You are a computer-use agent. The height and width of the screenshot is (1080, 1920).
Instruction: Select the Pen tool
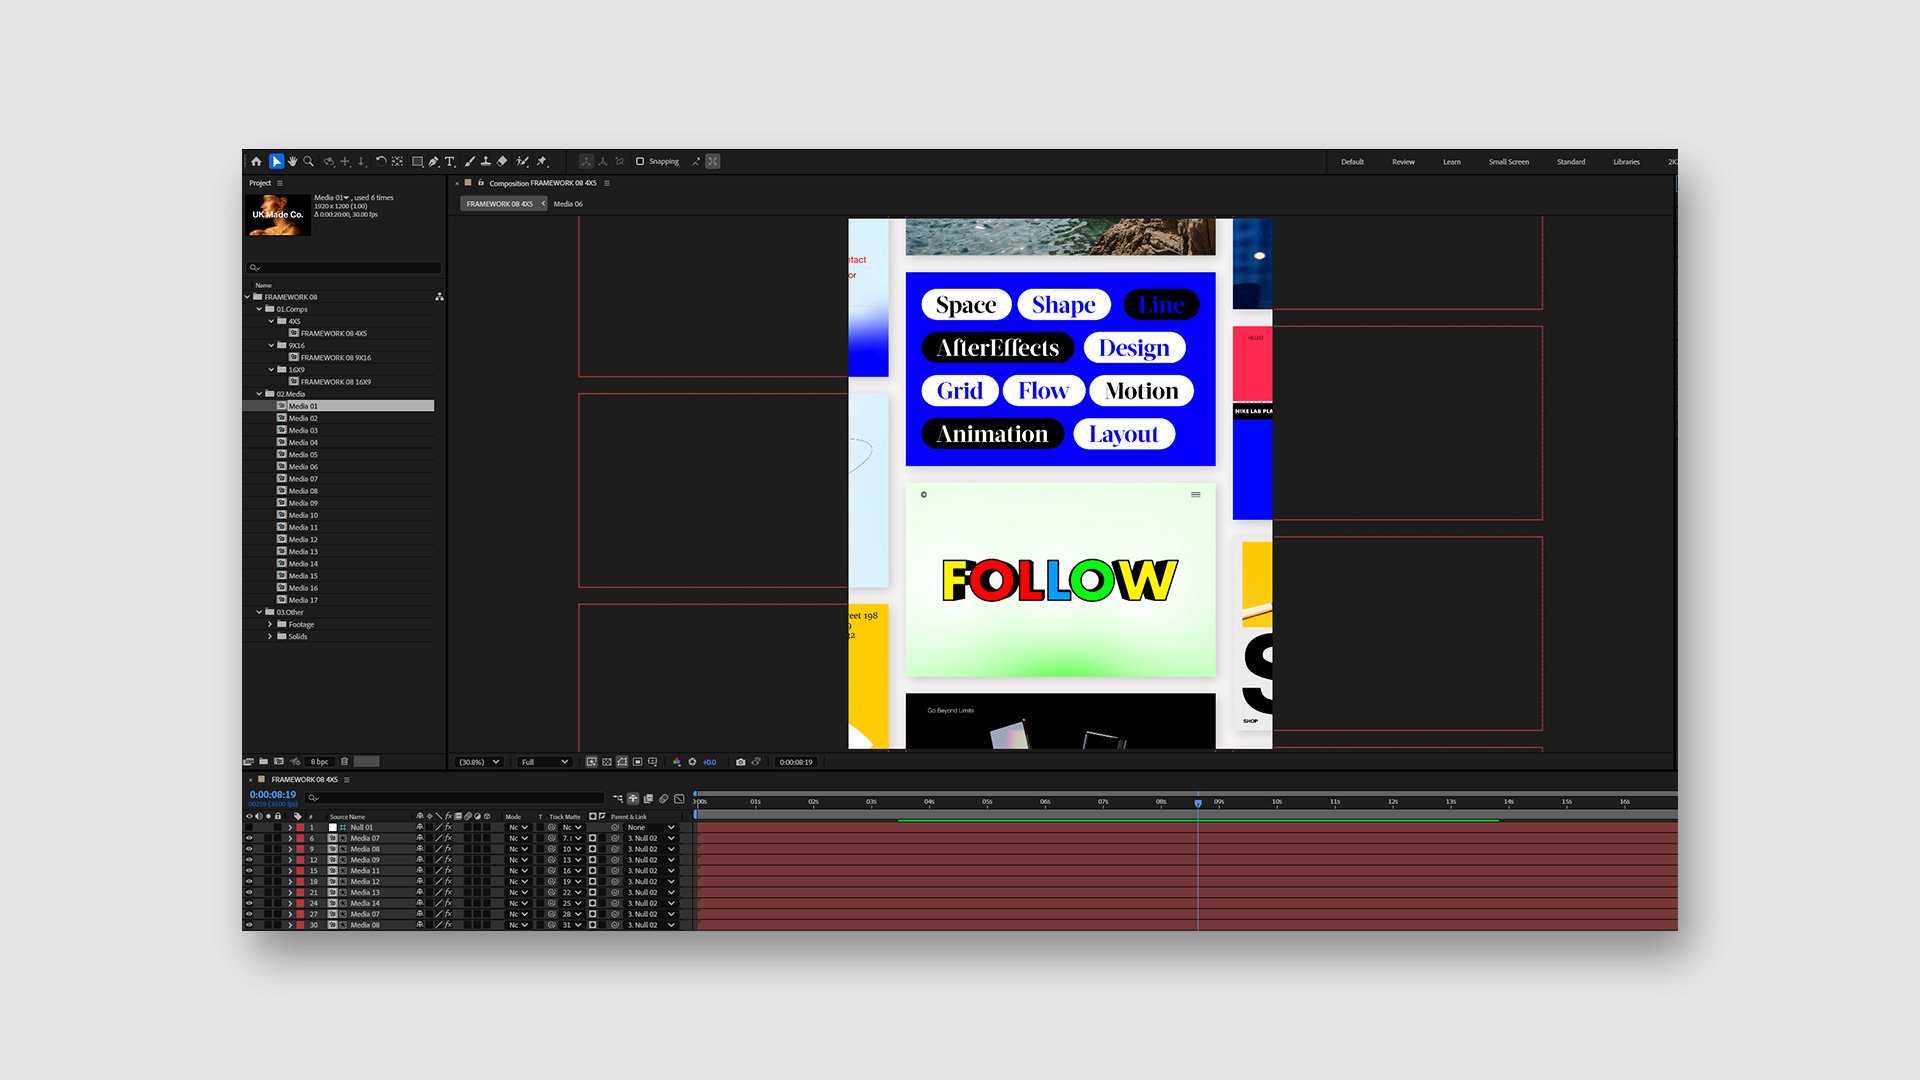(x=433, y=161)
